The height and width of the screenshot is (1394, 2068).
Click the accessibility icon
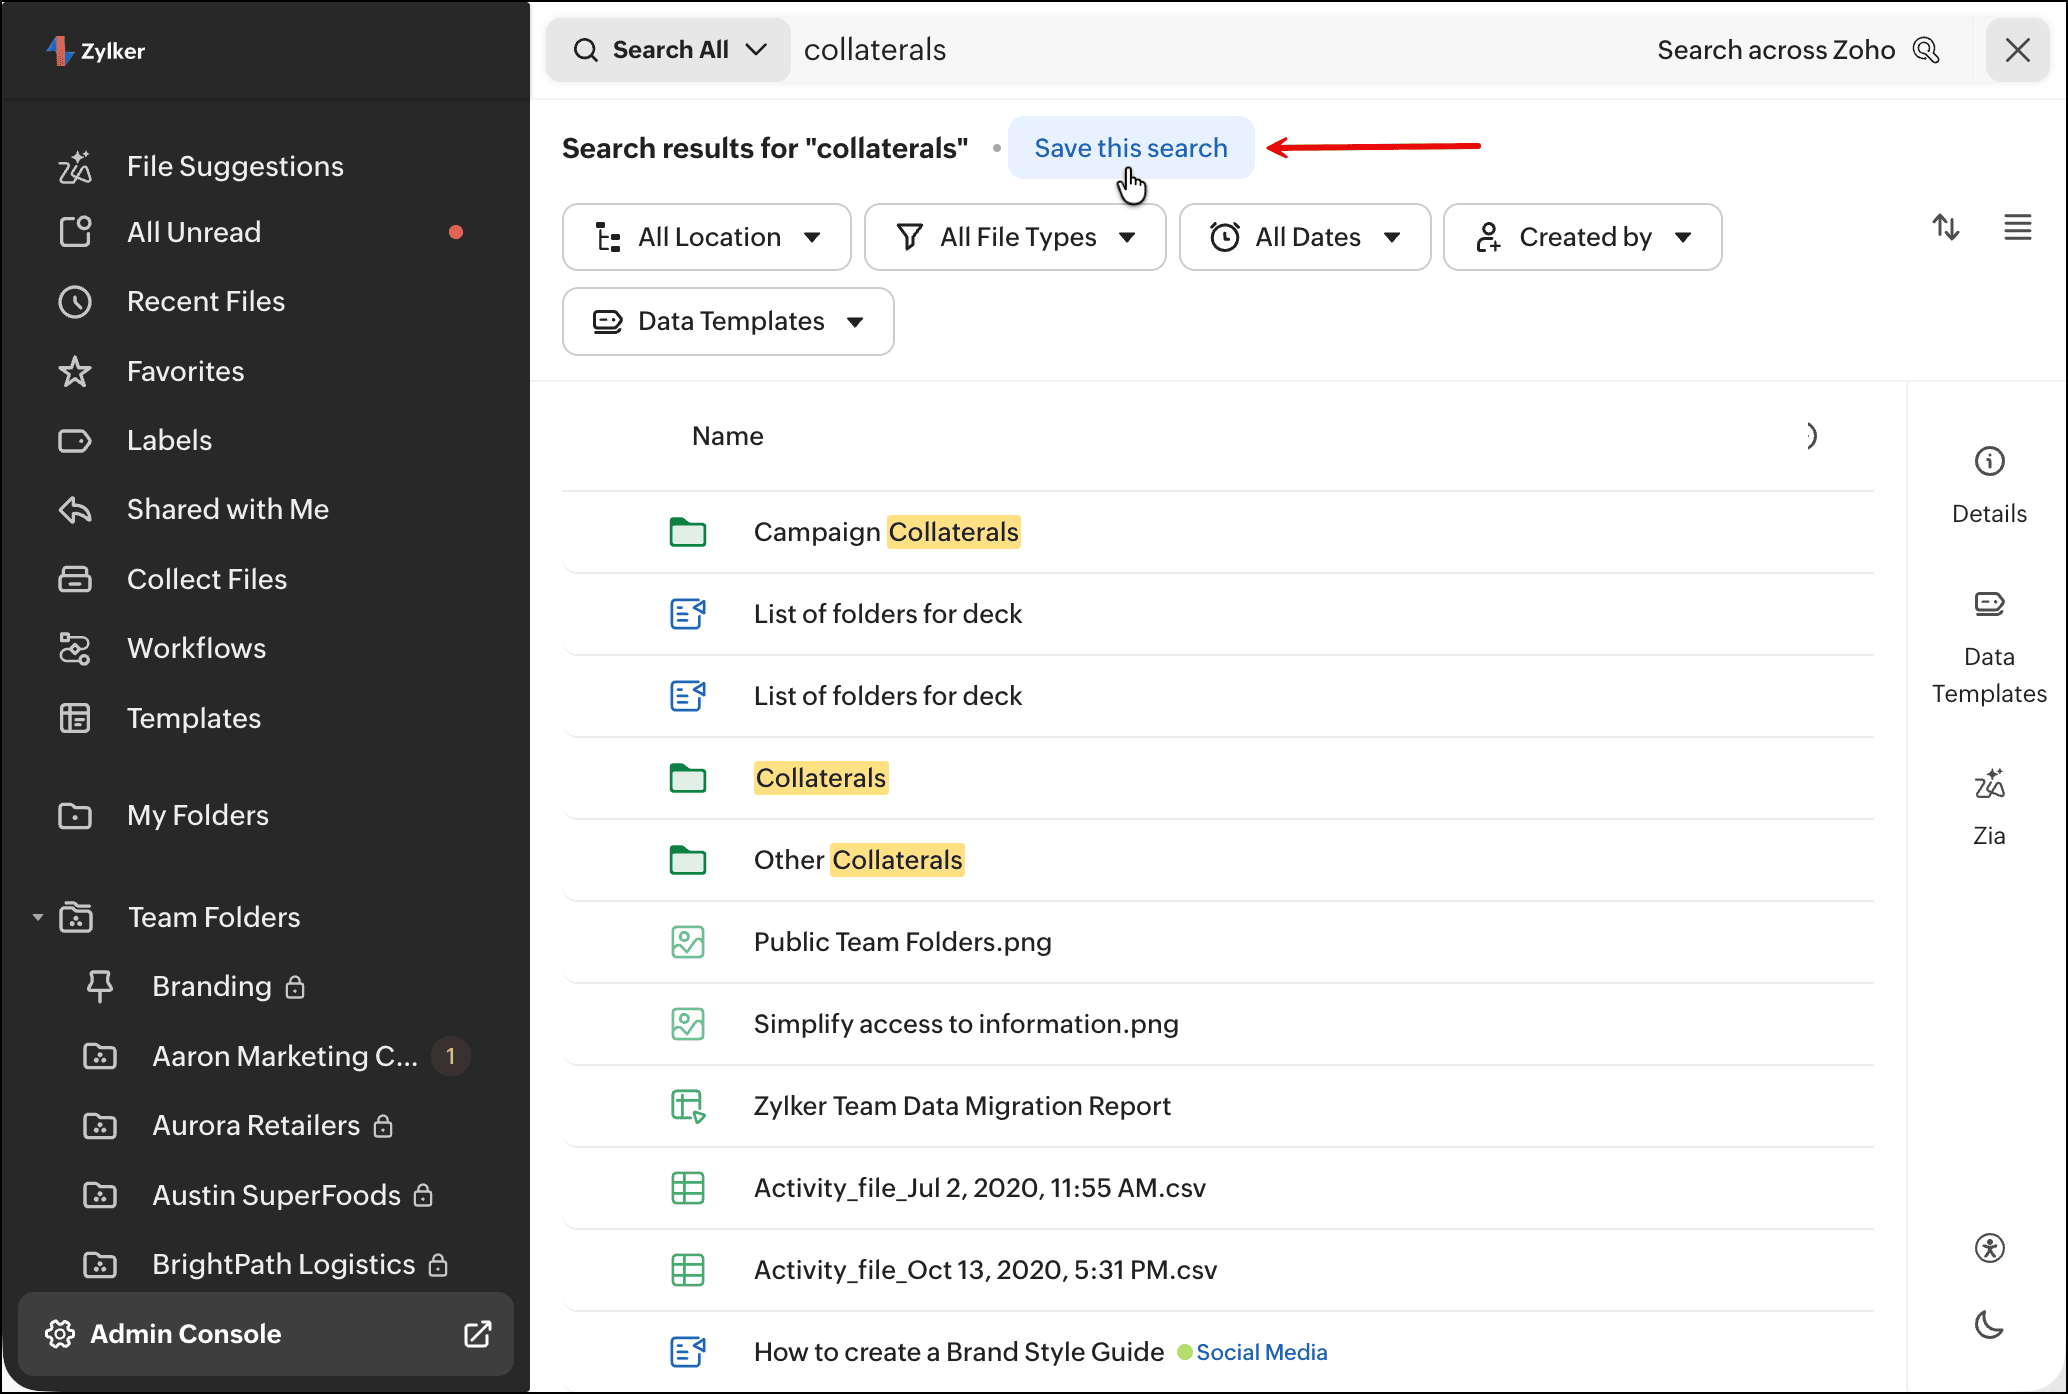(x=1990, y=1248)
